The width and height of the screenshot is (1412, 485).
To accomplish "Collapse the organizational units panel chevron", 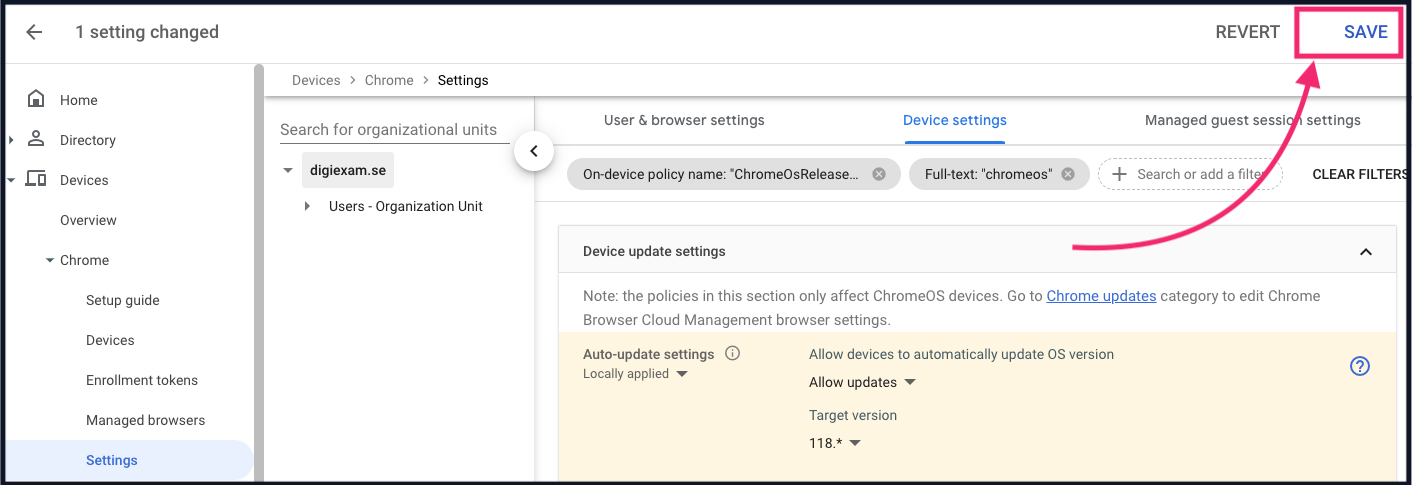I will (534, 152).
